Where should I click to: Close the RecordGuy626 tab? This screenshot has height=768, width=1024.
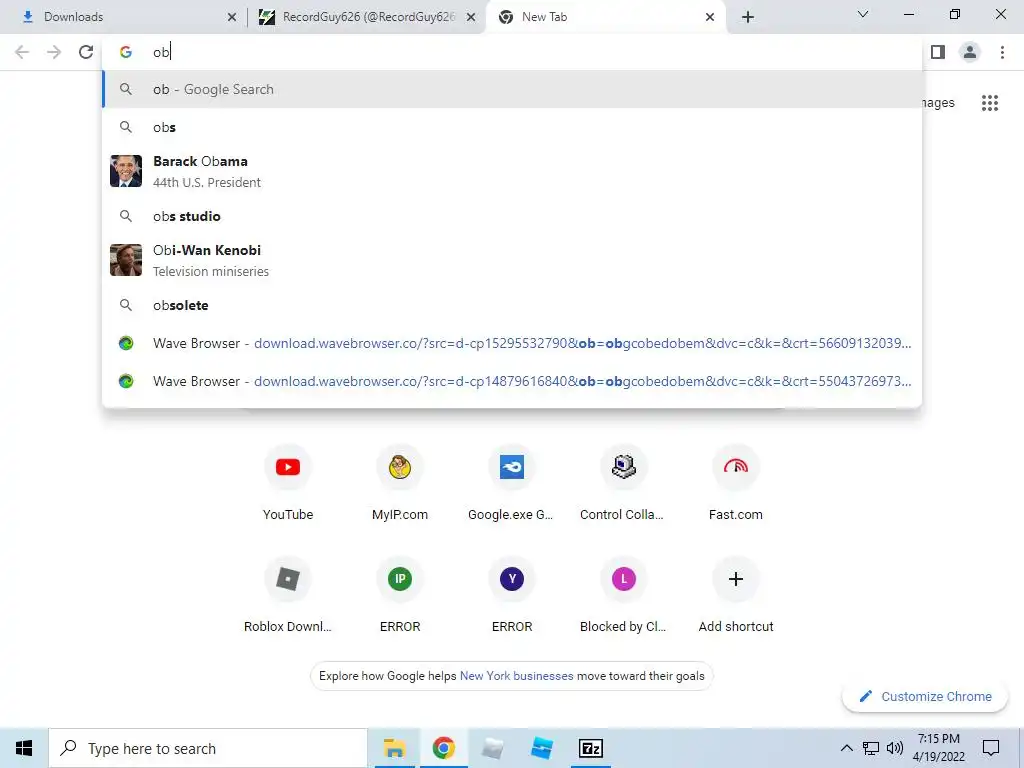[471, 18]
